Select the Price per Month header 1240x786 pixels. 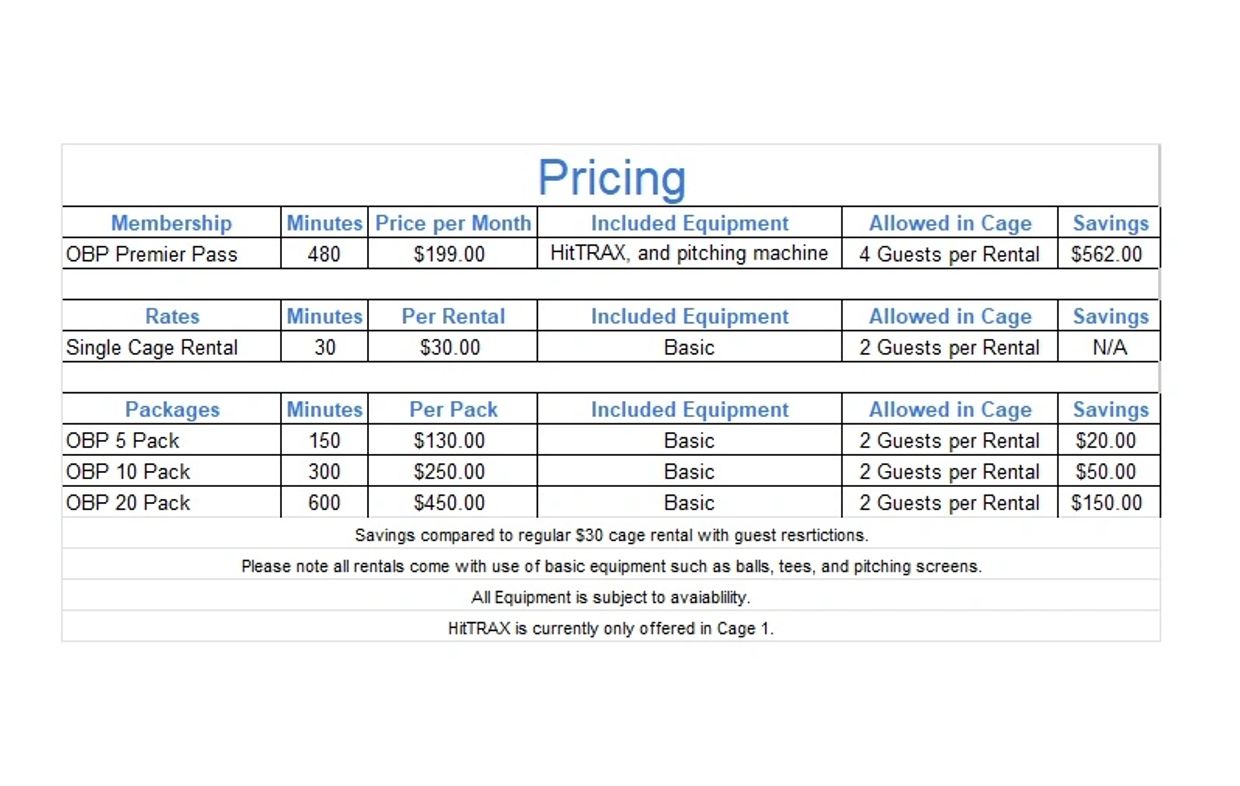coord(453,223)
